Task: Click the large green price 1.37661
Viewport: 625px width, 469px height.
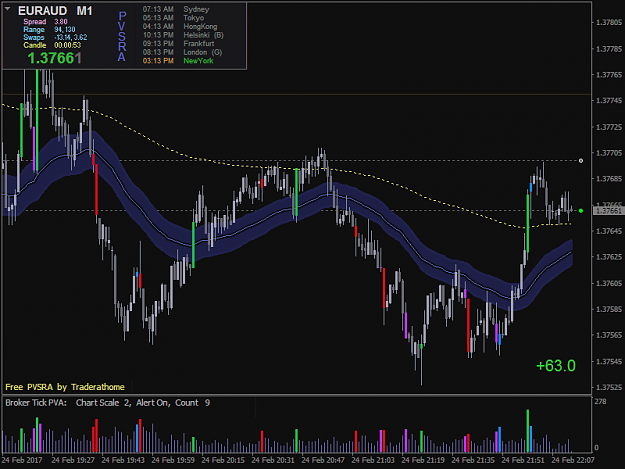Action: (55, 58)
